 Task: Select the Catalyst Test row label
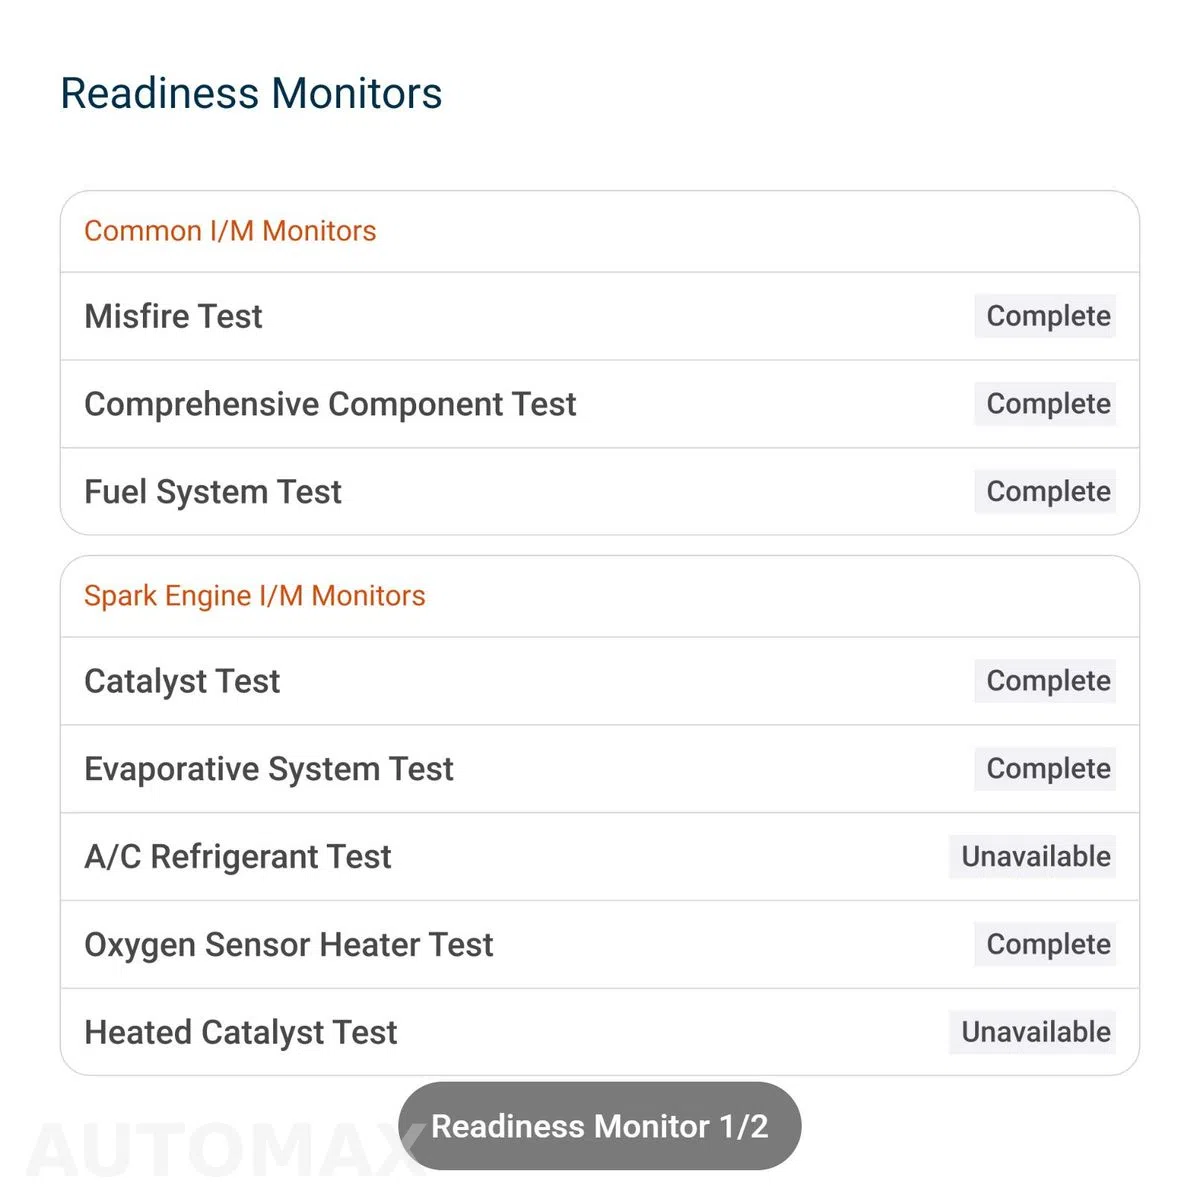(x=182, y=681)
